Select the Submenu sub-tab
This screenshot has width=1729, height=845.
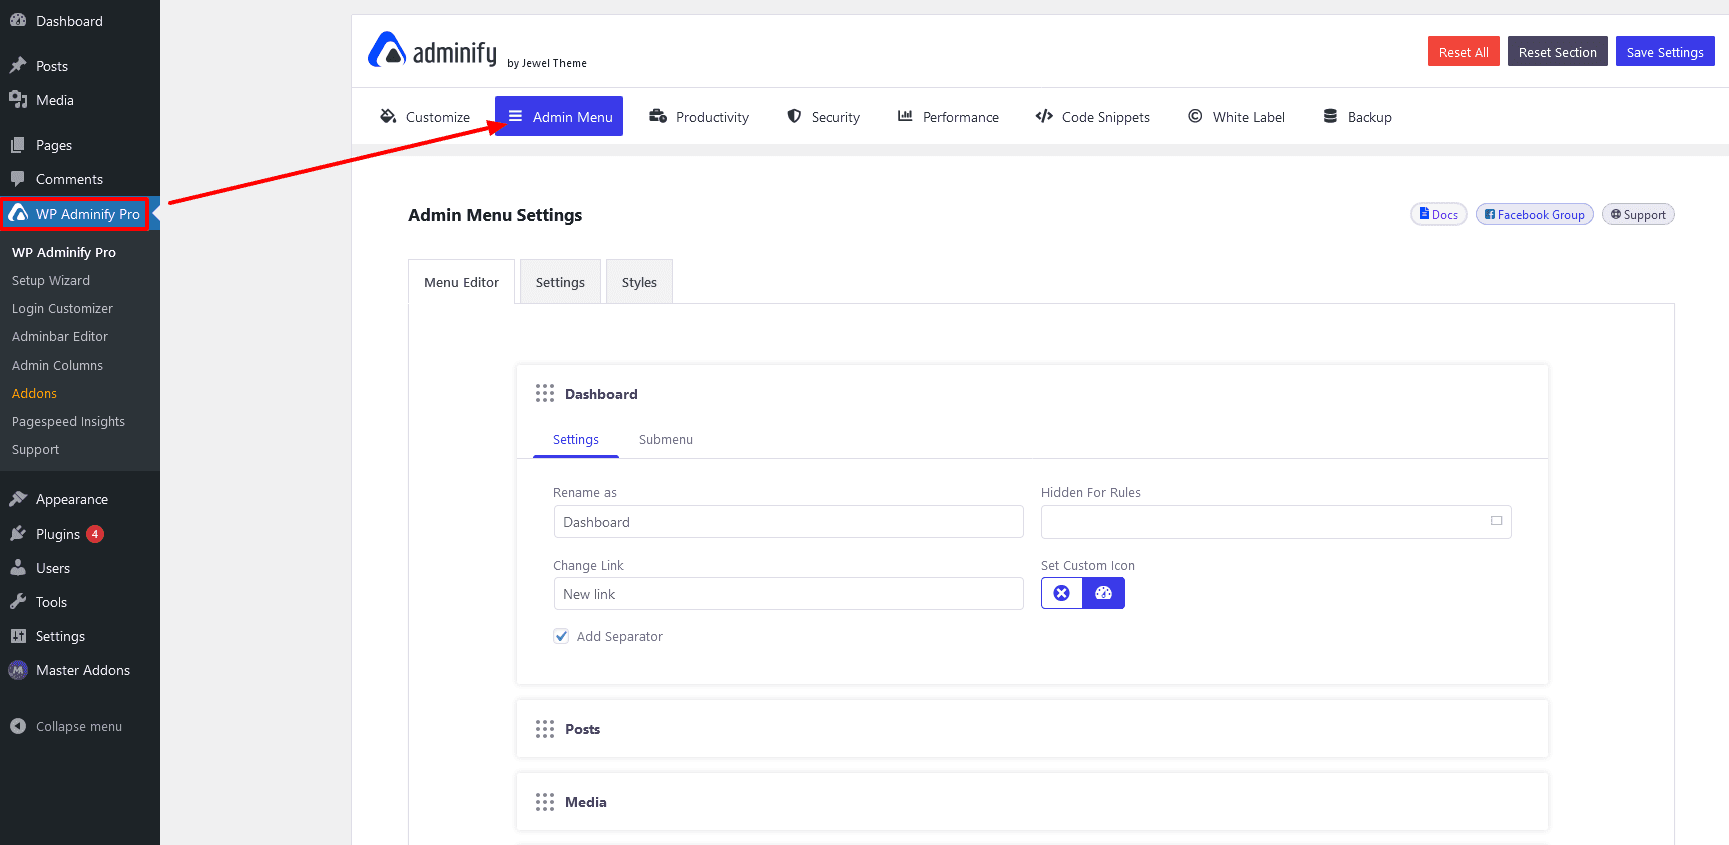click(666, 439)
